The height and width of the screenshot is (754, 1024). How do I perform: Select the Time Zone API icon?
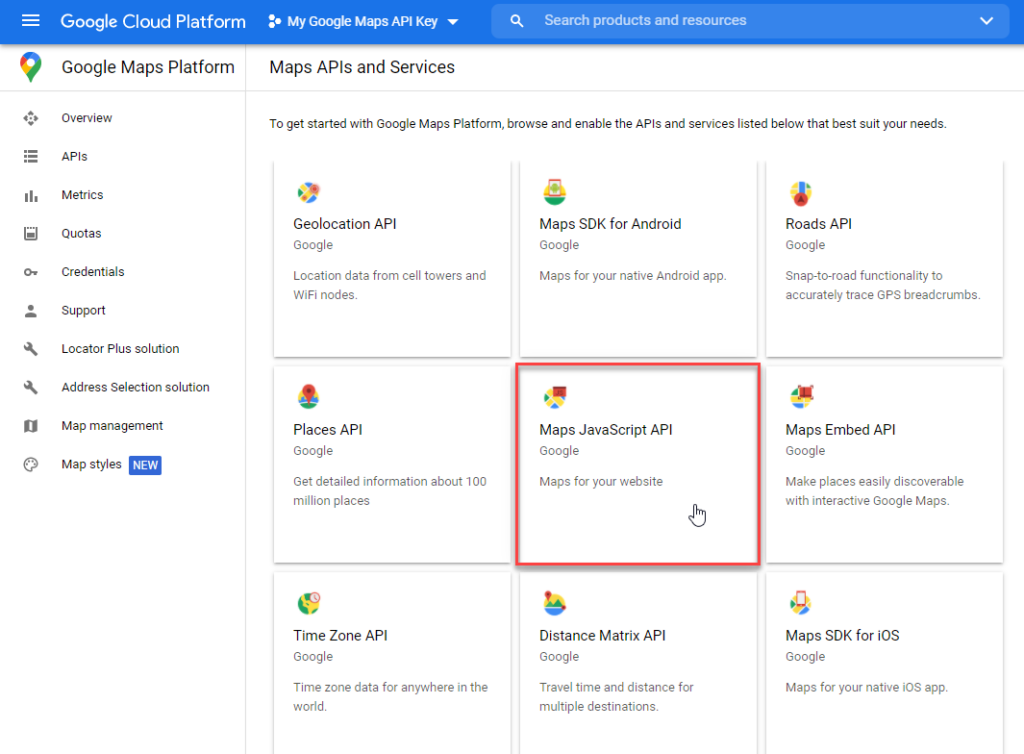309,603
